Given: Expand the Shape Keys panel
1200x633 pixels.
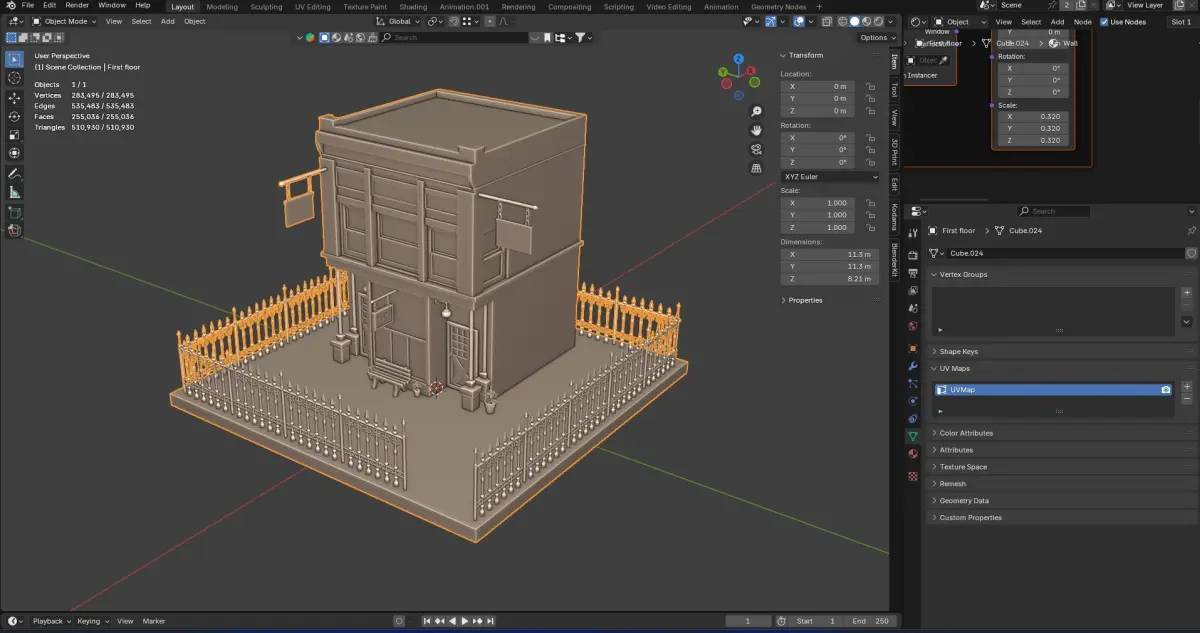Looking at the screenshot, I should coord(958,351).
